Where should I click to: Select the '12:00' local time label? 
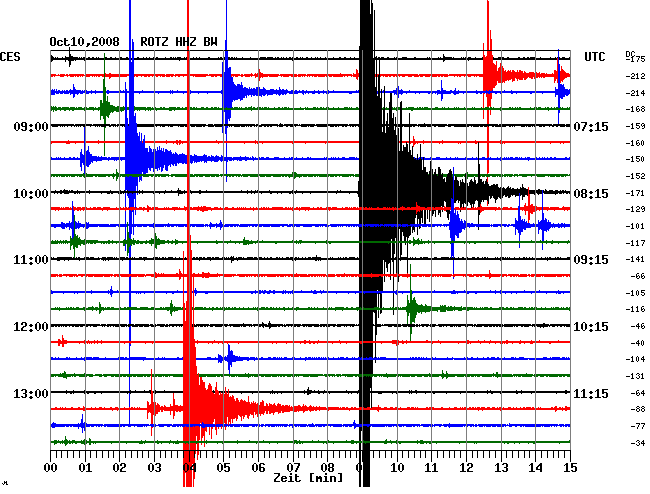(31, 327)
